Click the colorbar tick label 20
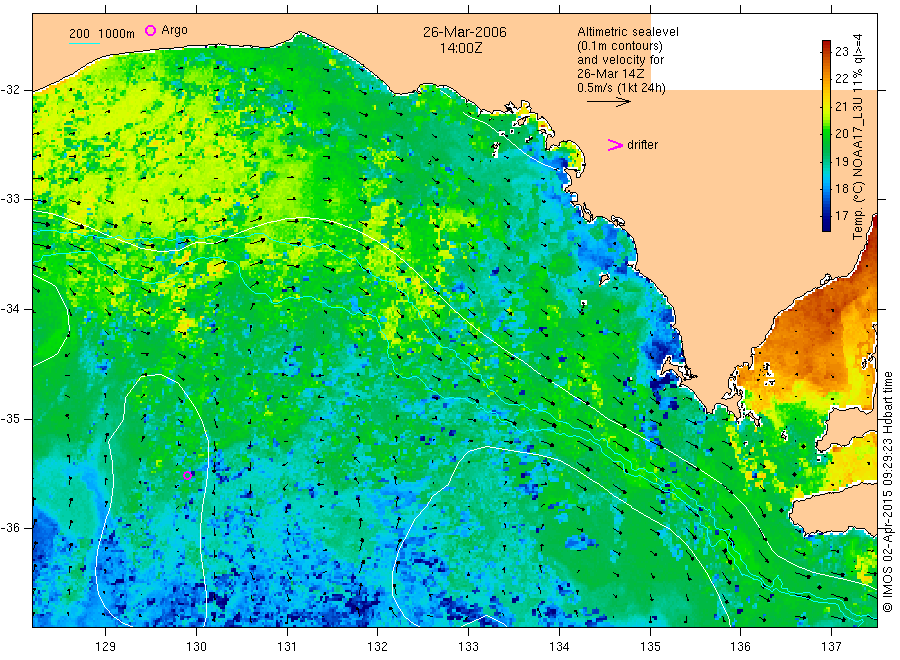The image size is (900, 660). (841, 134)
